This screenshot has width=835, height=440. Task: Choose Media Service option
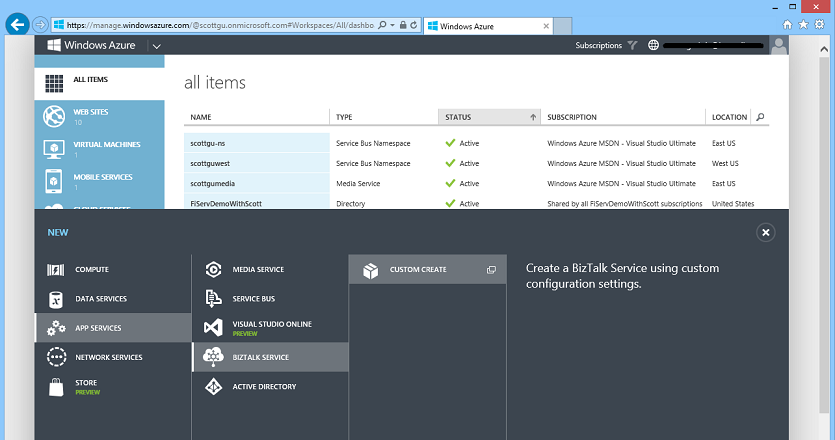(270, 270)
